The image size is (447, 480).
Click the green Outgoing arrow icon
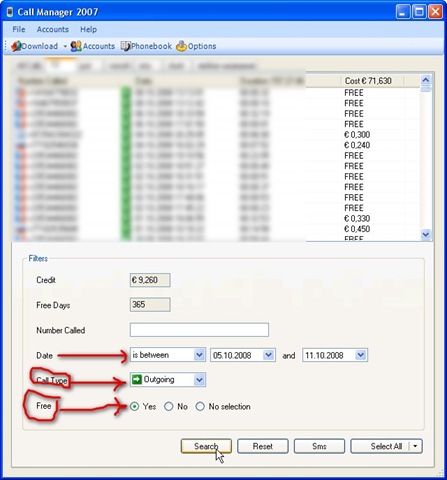(137, 379)
